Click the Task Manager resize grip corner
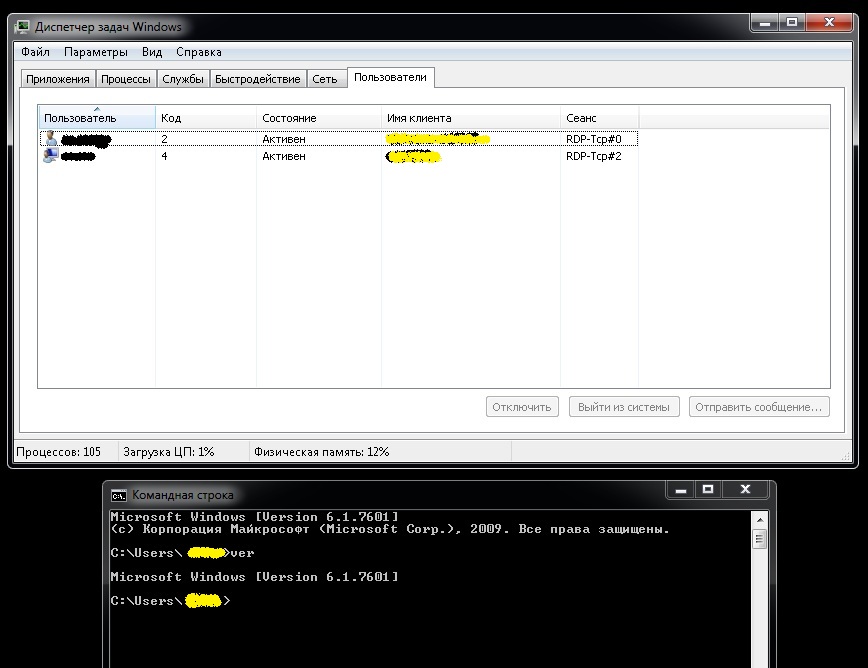 point(846,455)
